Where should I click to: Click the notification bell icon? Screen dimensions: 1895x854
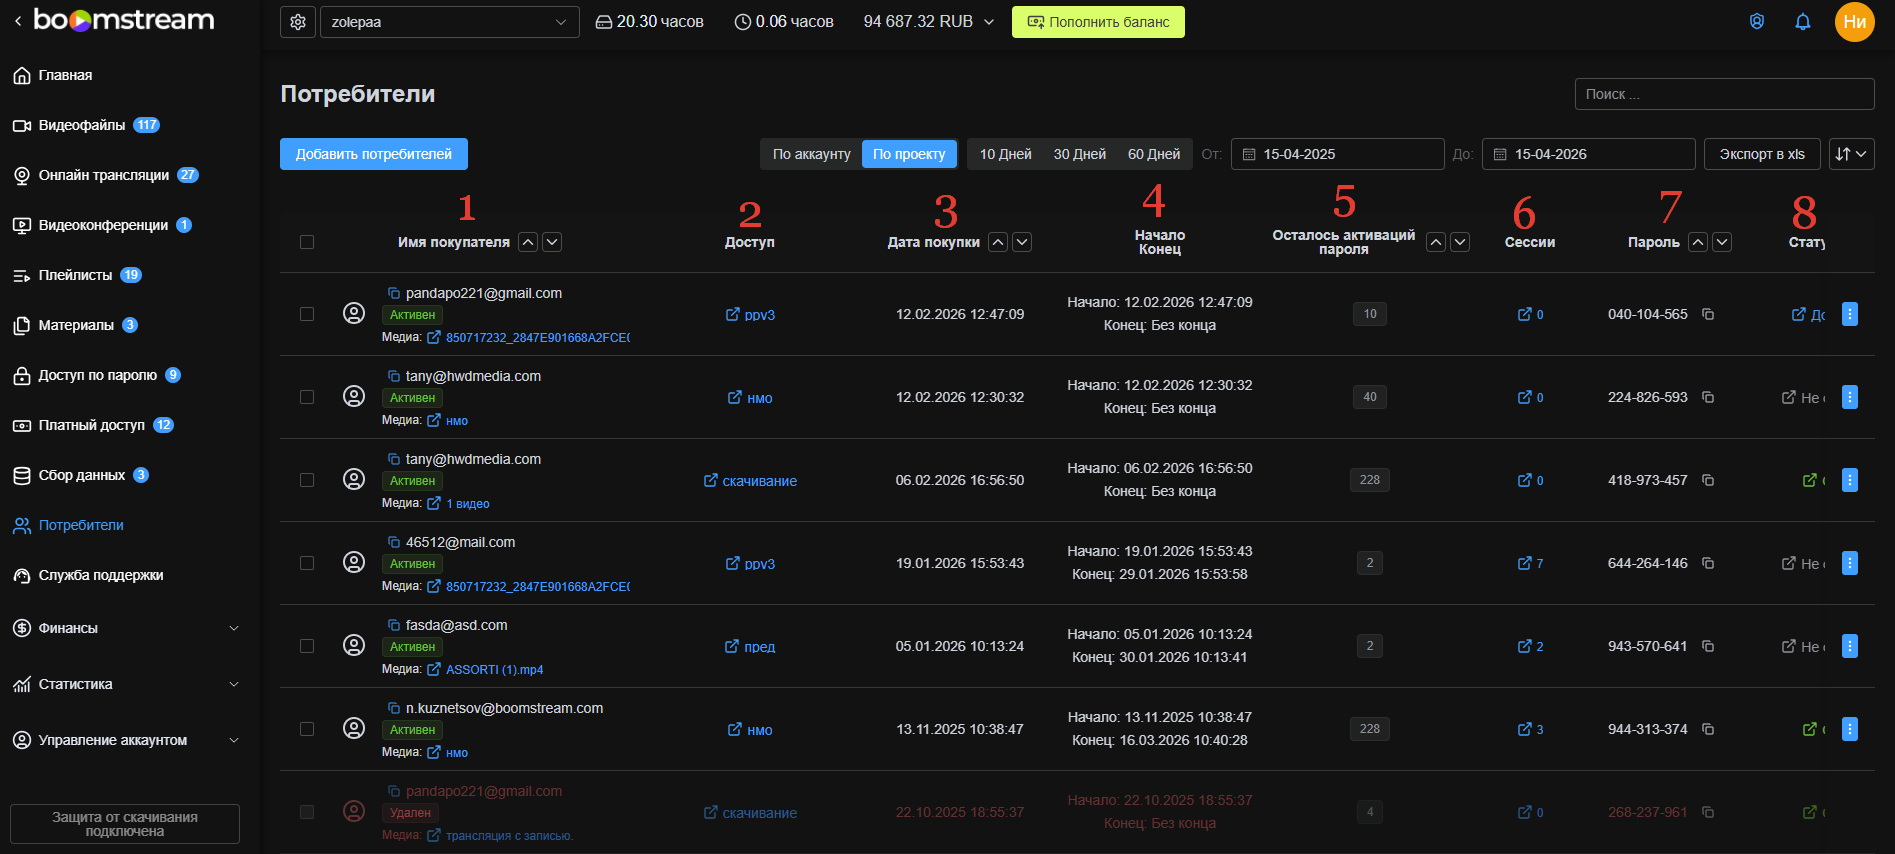point(1803,22)
